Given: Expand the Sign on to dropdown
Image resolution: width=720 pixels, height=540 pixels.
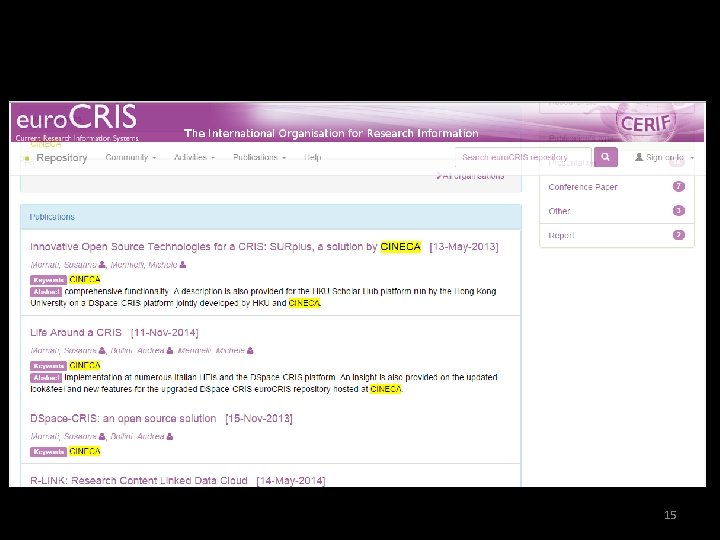Looking at the screenshot, I should point(664,158).
